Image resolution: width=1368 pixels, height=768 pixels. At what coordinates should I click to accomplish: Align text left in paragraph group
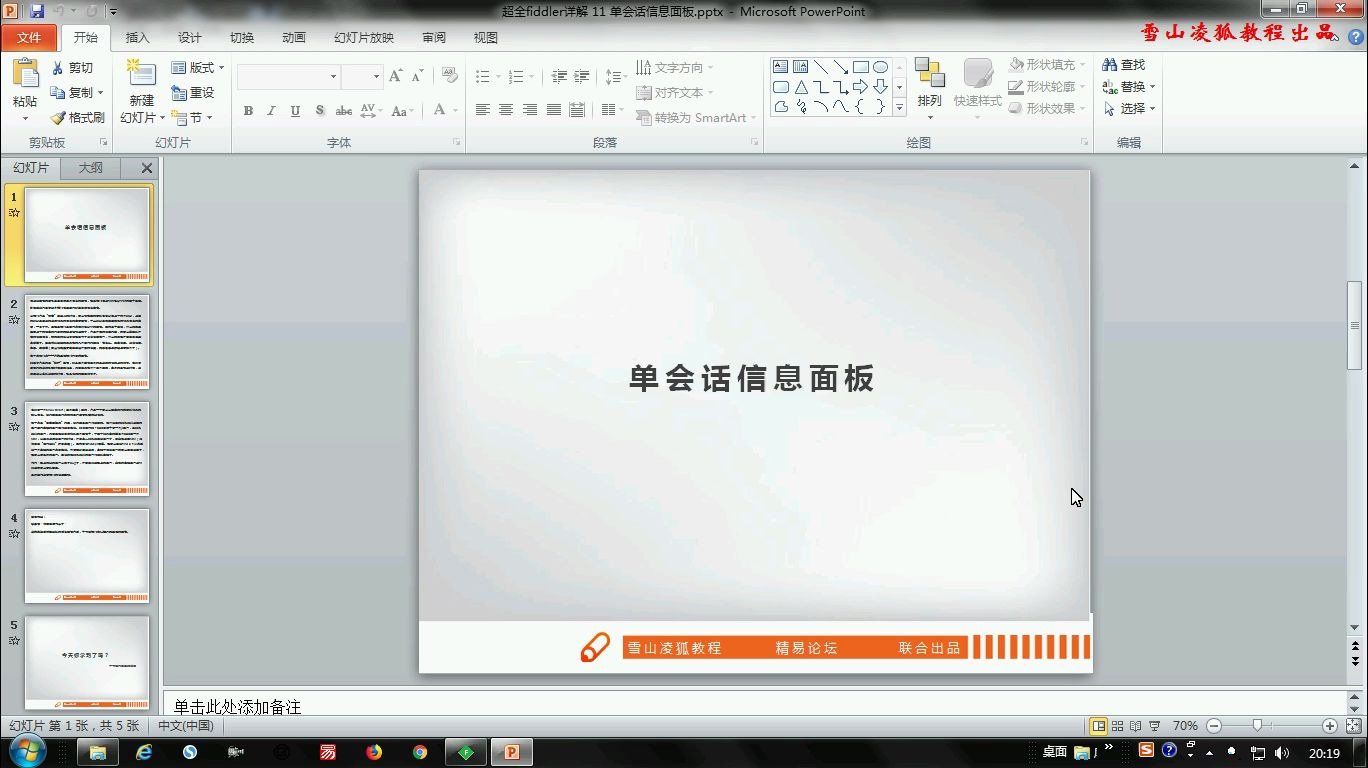pos(482,110)
